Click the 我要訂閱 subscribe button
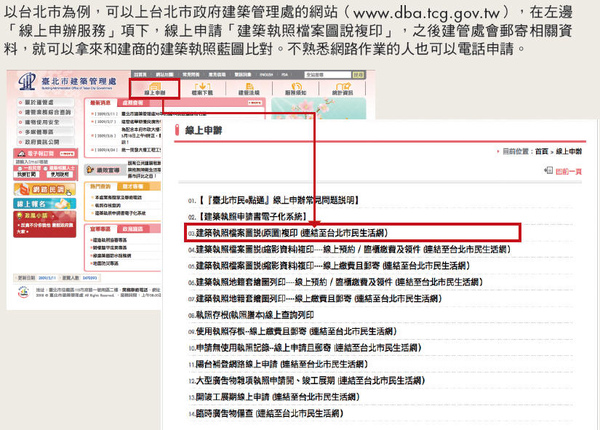Viewport: 600px width, 430px height. 26,174
